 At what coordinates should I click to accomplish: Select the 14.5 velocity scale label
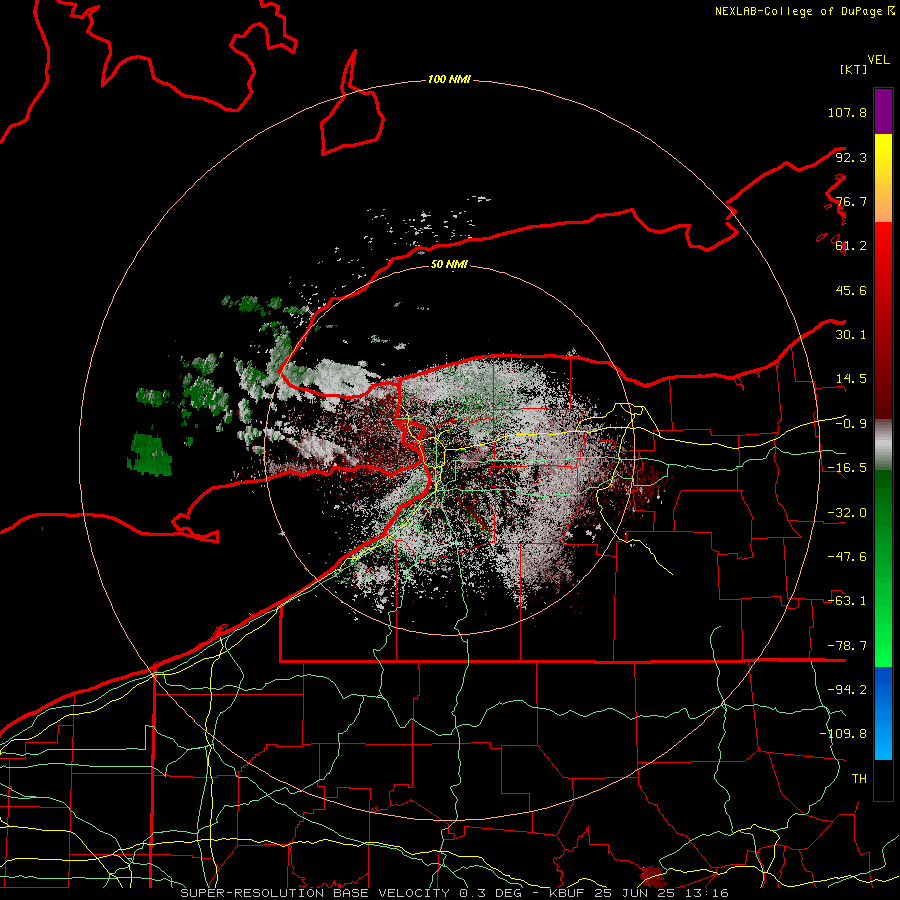[851, 379]
